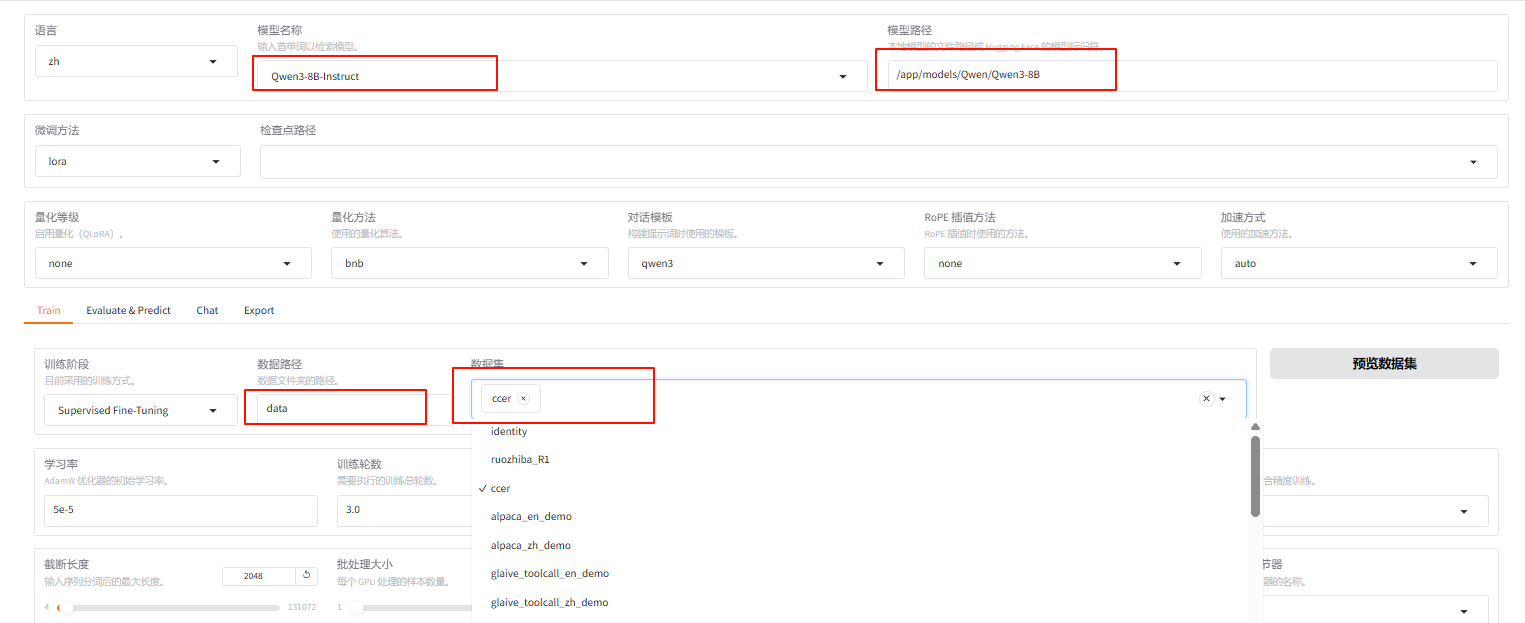This screenshot has height=623, width=1525.
Task: Click the dataset list scrollbar
Action: pyautogui.click(x=1255, y=476)
